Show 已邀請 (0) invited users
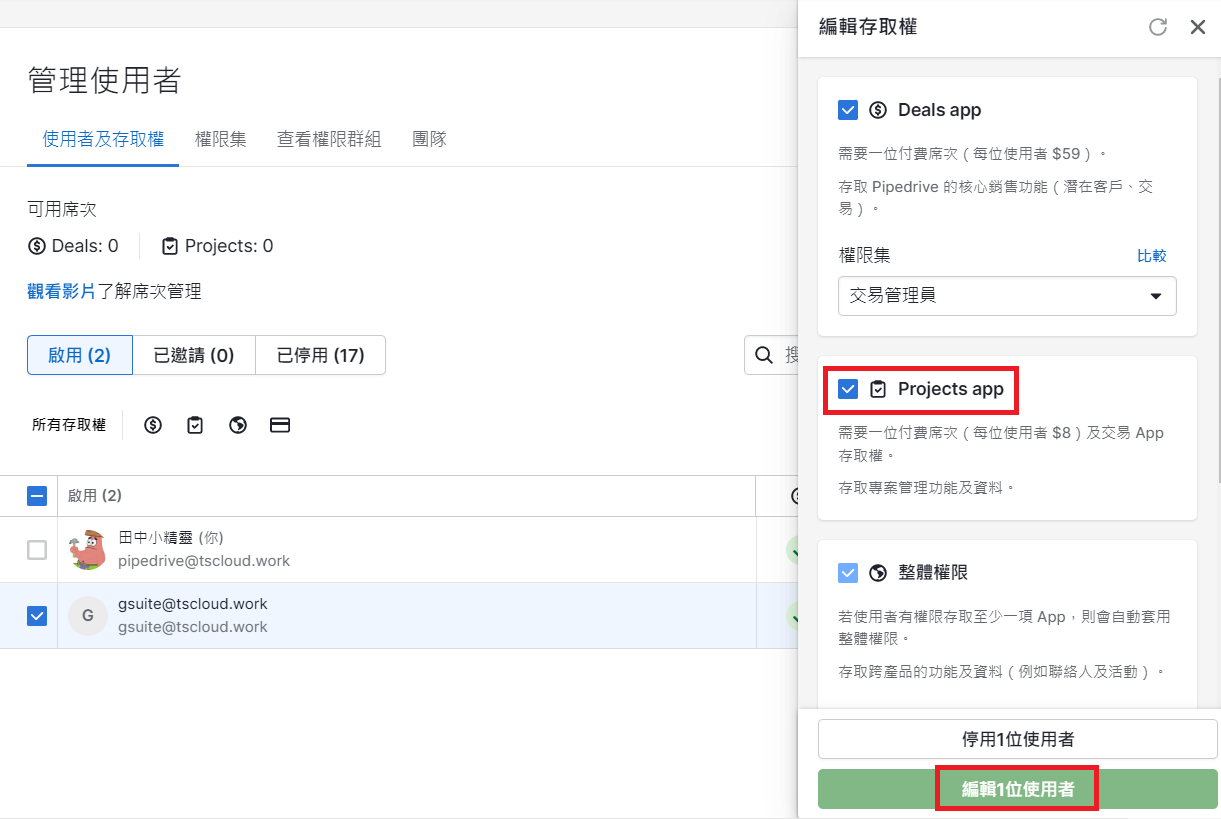This screenshot has width=1221, height=819. pos(194,355)
